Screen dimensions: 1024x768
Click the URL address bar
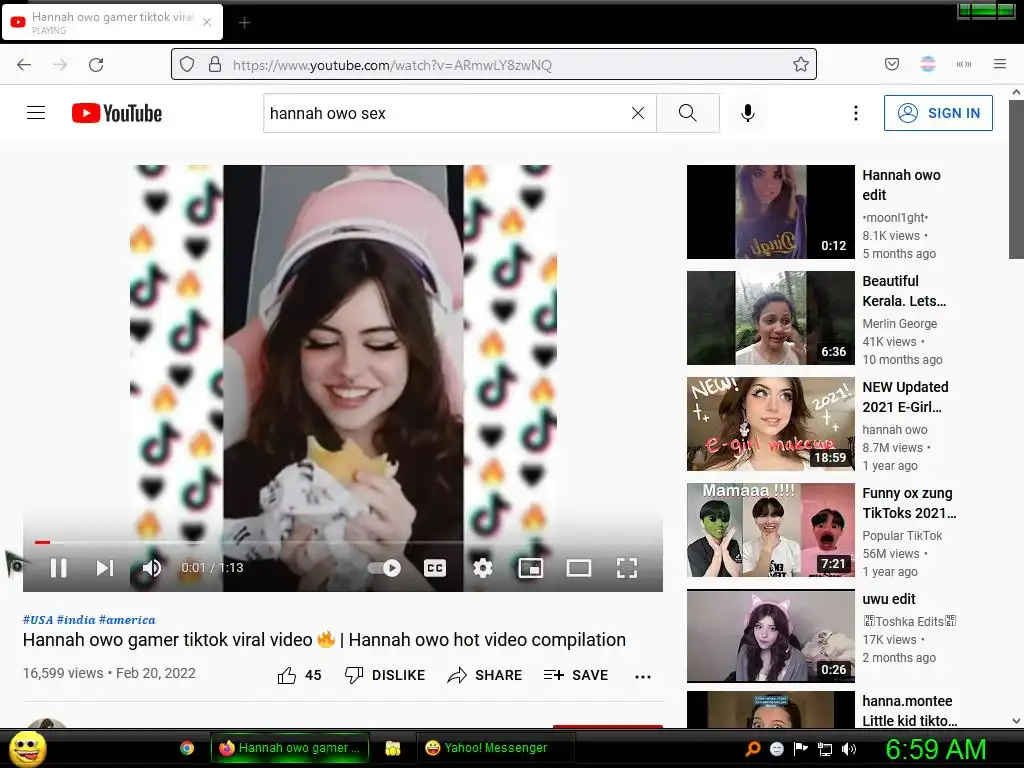(494, 65)
